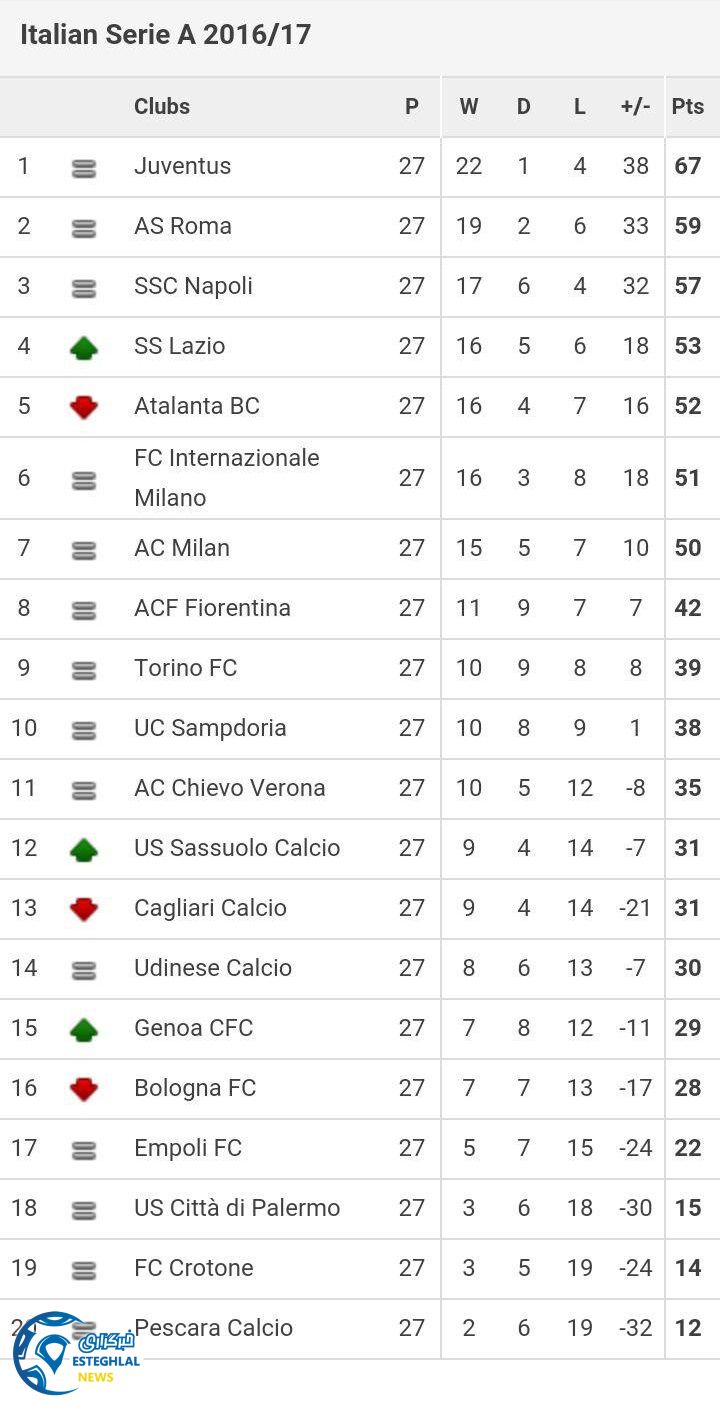Image resolution: width=720 pixels, height=1417 pixels.
Task: Click Juventus's 67 points value
Action: [688, 166]
